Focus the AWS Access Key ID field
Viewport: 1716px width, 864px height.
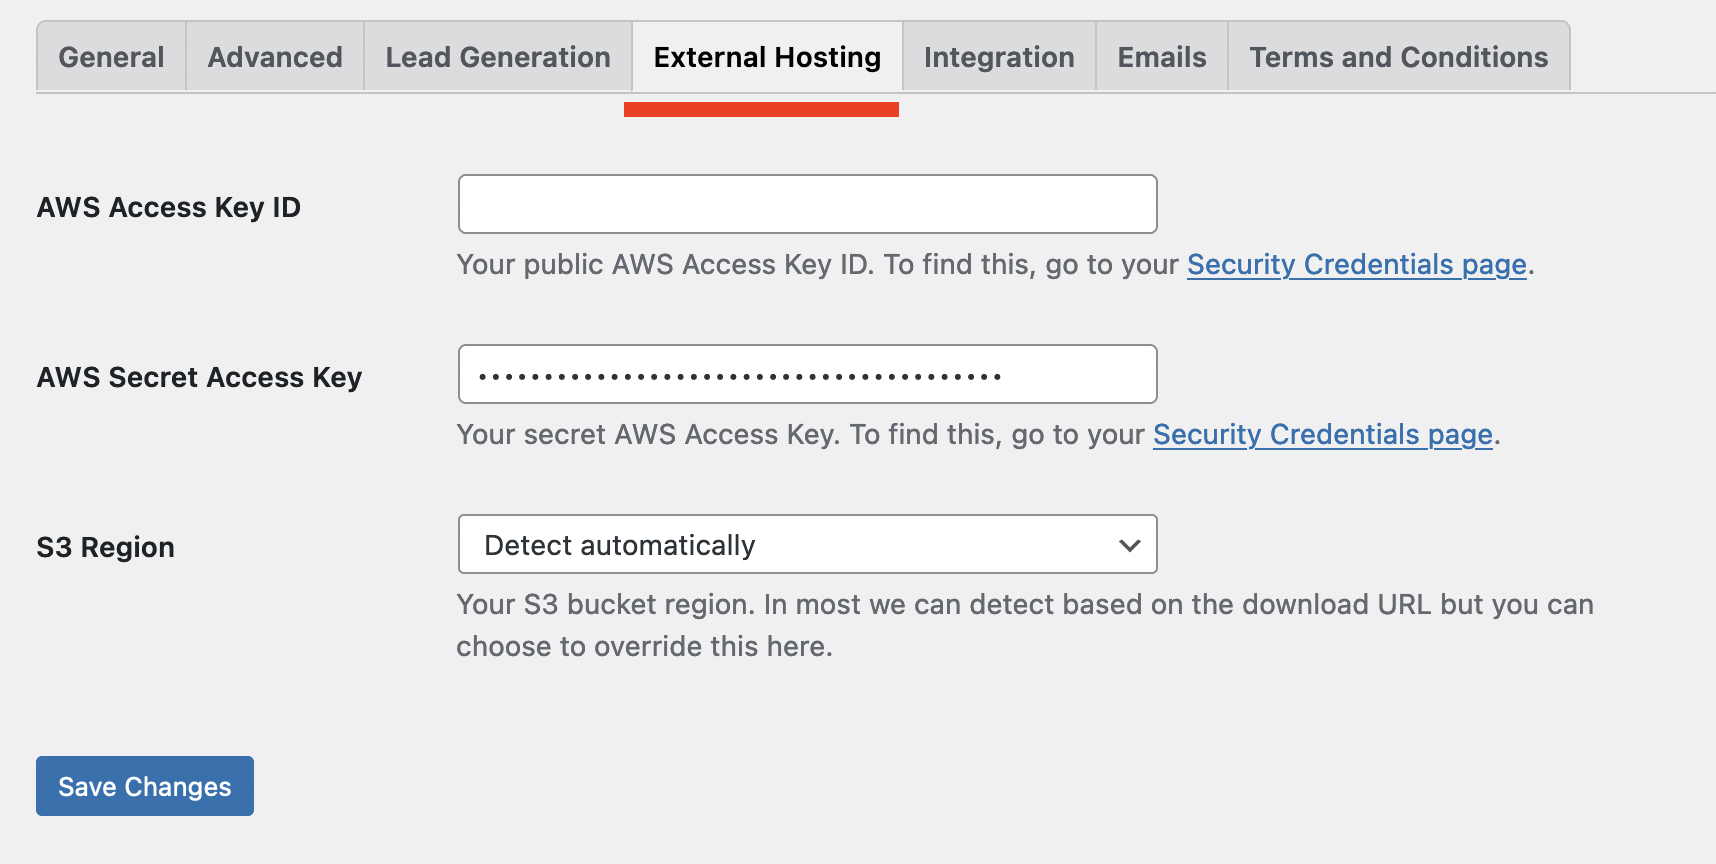[x=808, y=204]
